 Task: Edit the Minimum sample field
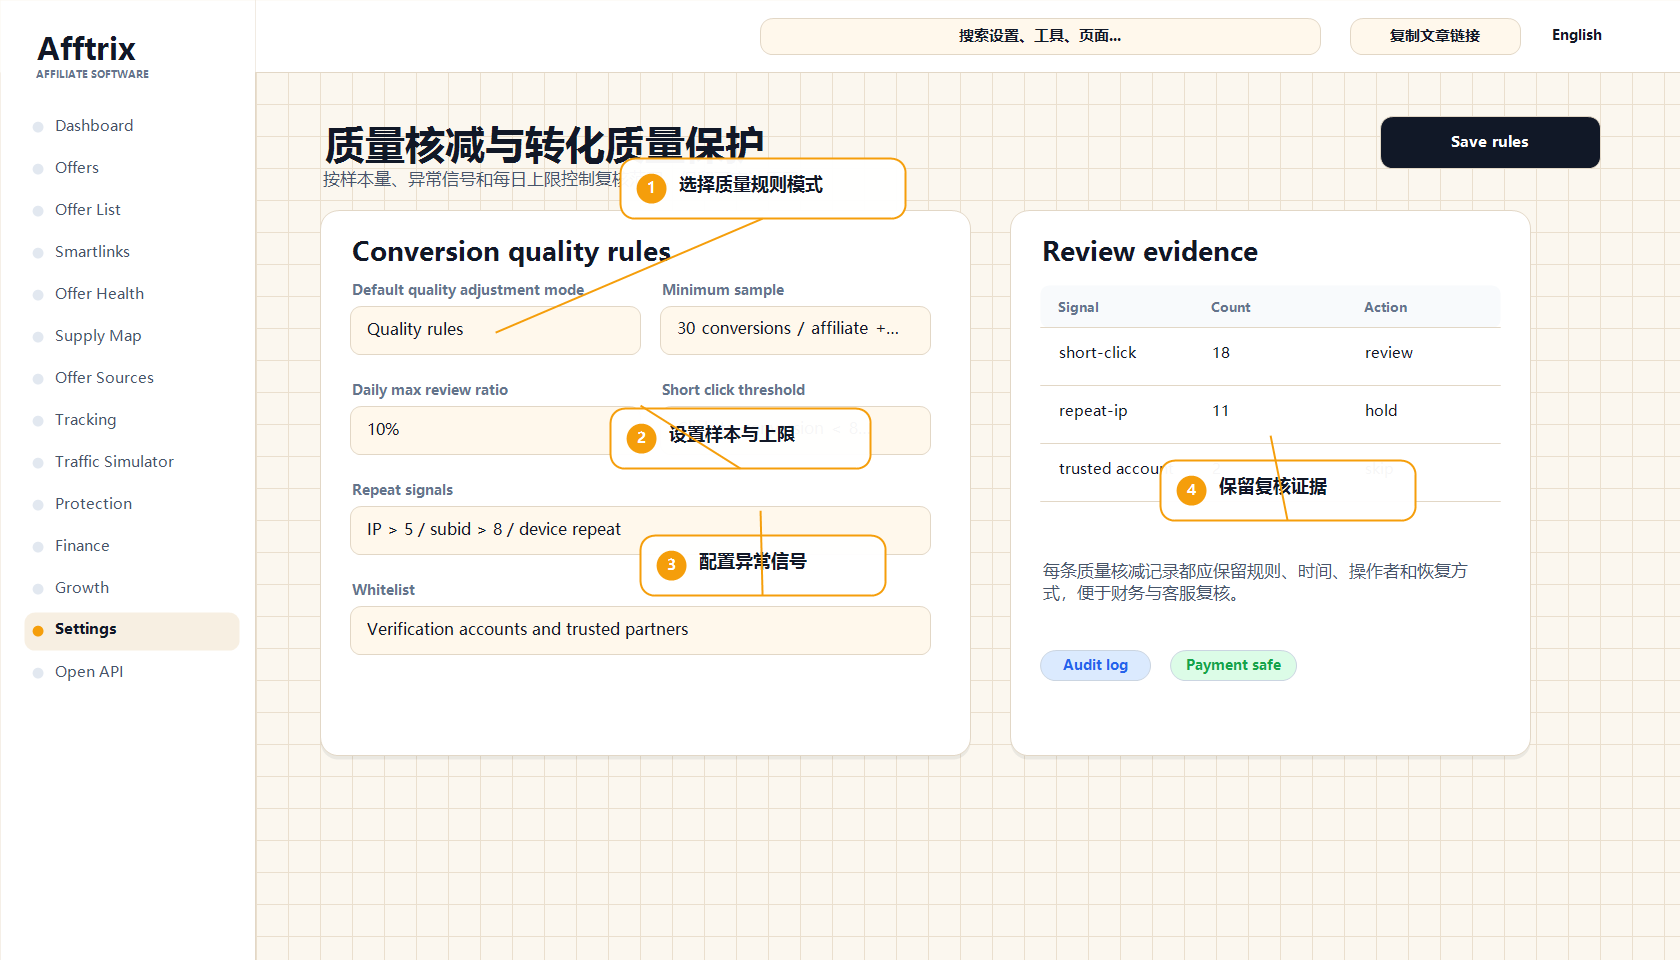click(x=795, y=330)
